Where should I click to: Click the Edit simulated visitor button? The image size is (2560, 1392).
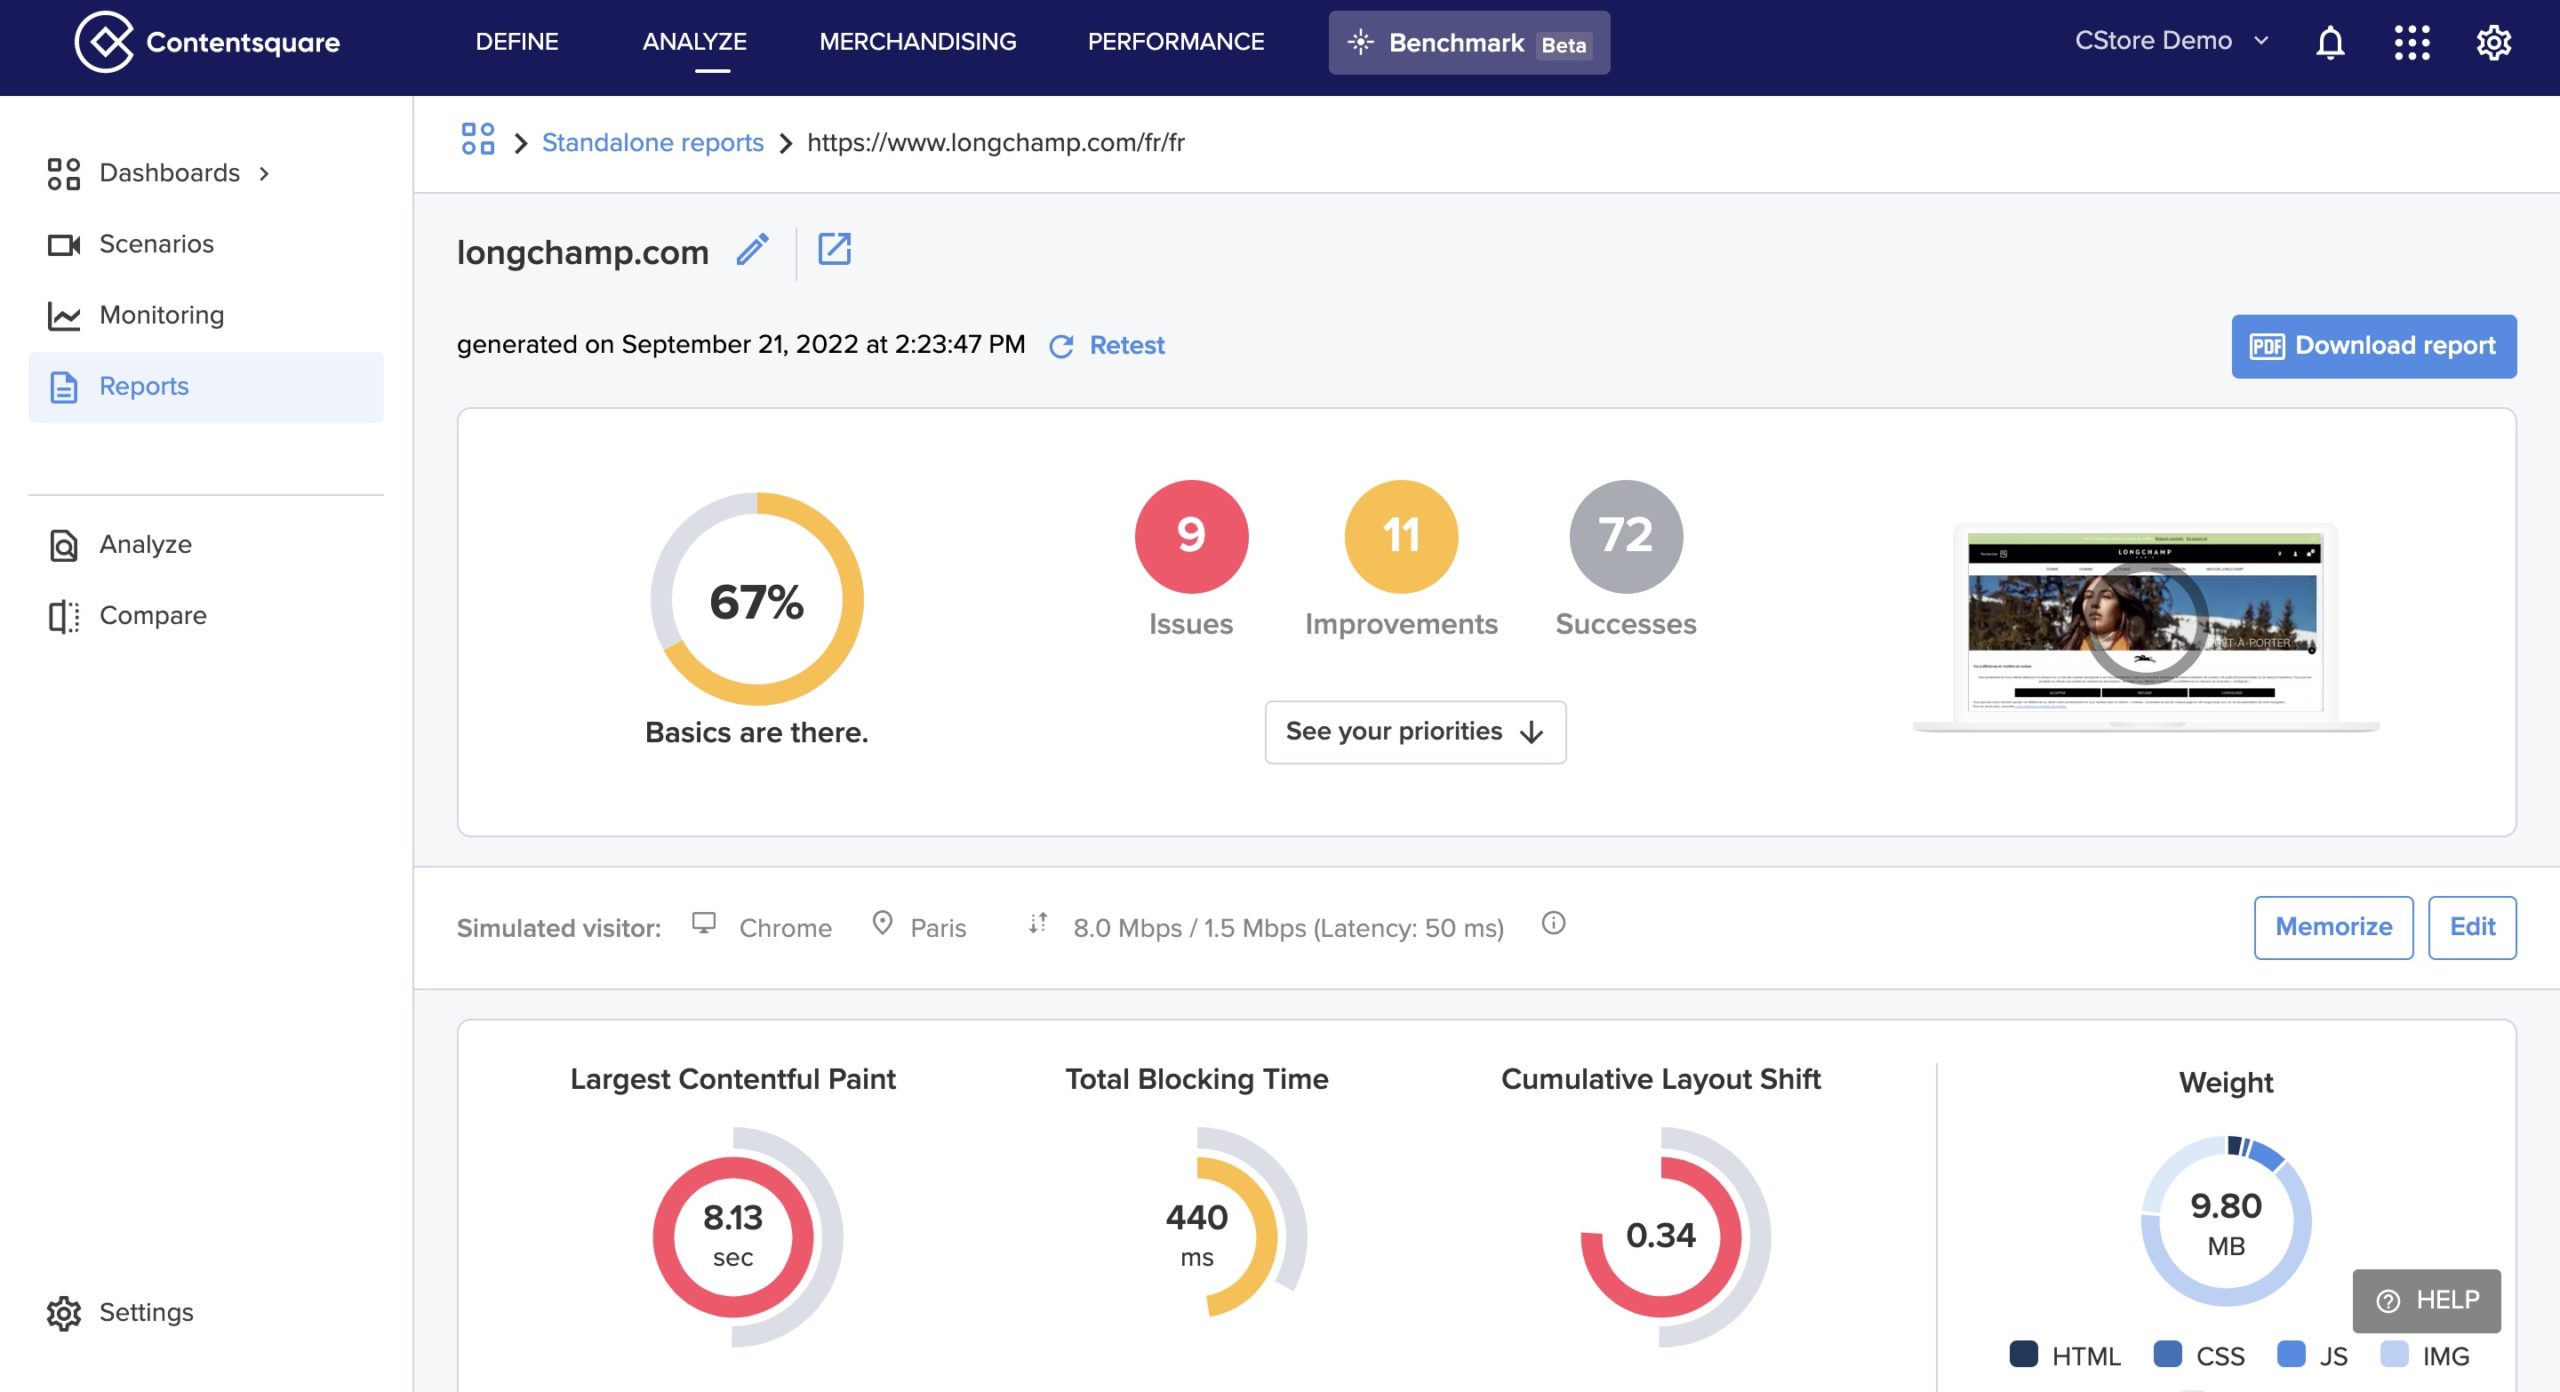point(2472,927)
